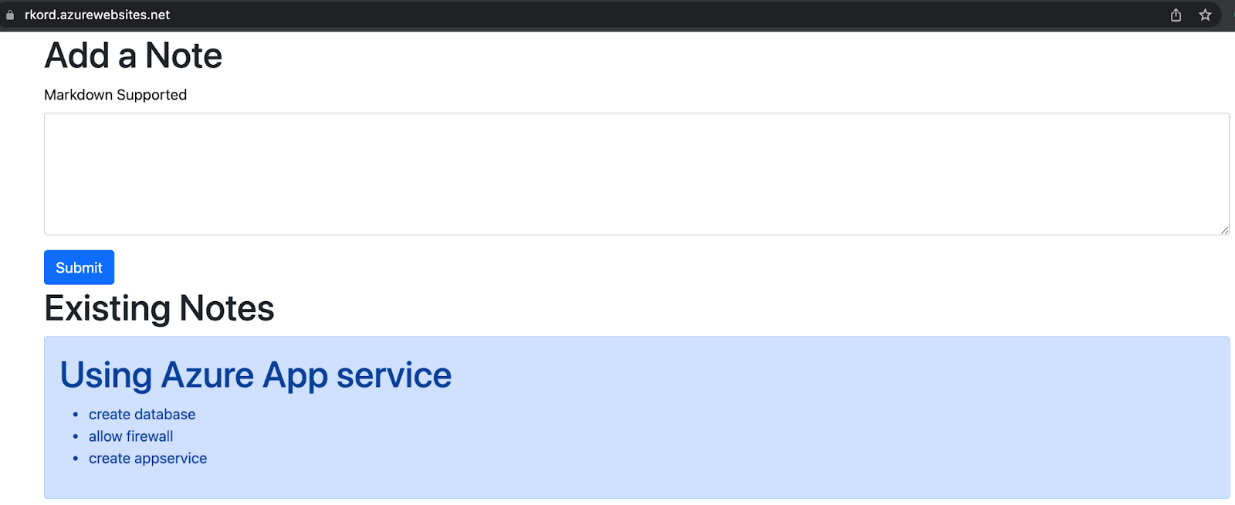Submit the new note
Image resolution: width=1235 pixels, height=505 pixels.
tap(79, 267)
